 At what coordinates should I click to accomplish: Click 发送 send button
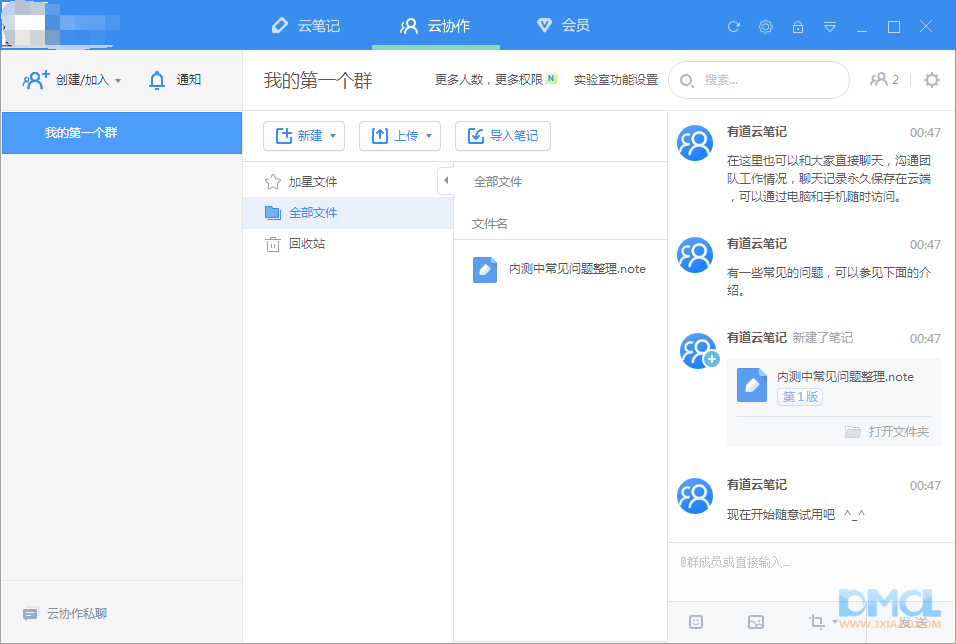(912, 622)
